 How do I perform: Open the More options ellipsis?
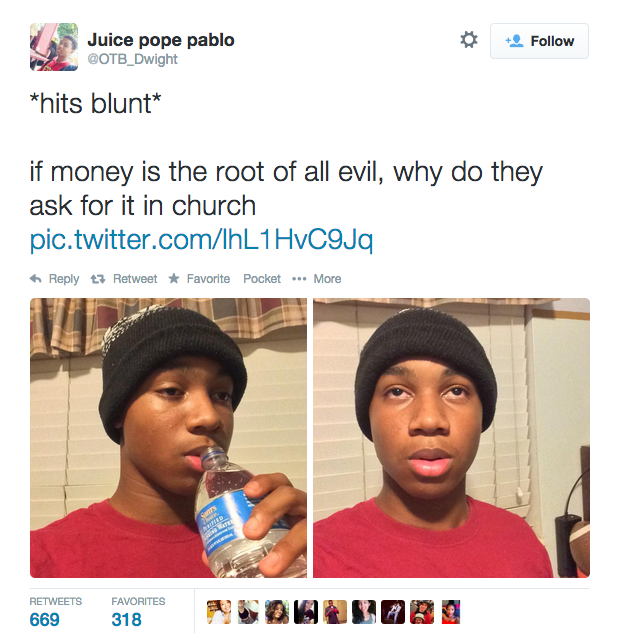(299, 279)
